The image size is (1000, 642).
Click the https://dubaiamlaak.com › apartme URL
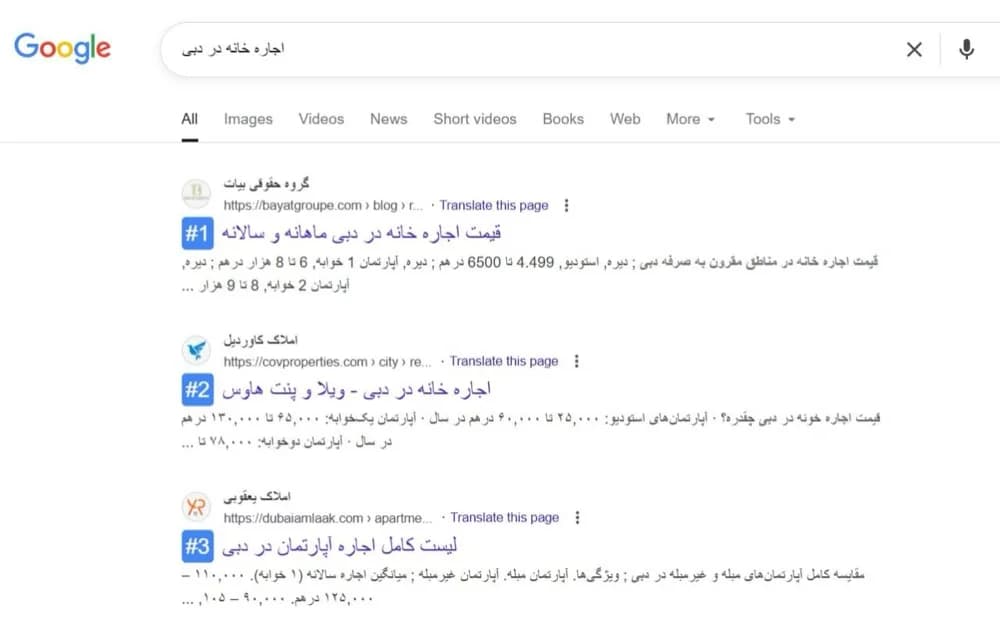328,518
